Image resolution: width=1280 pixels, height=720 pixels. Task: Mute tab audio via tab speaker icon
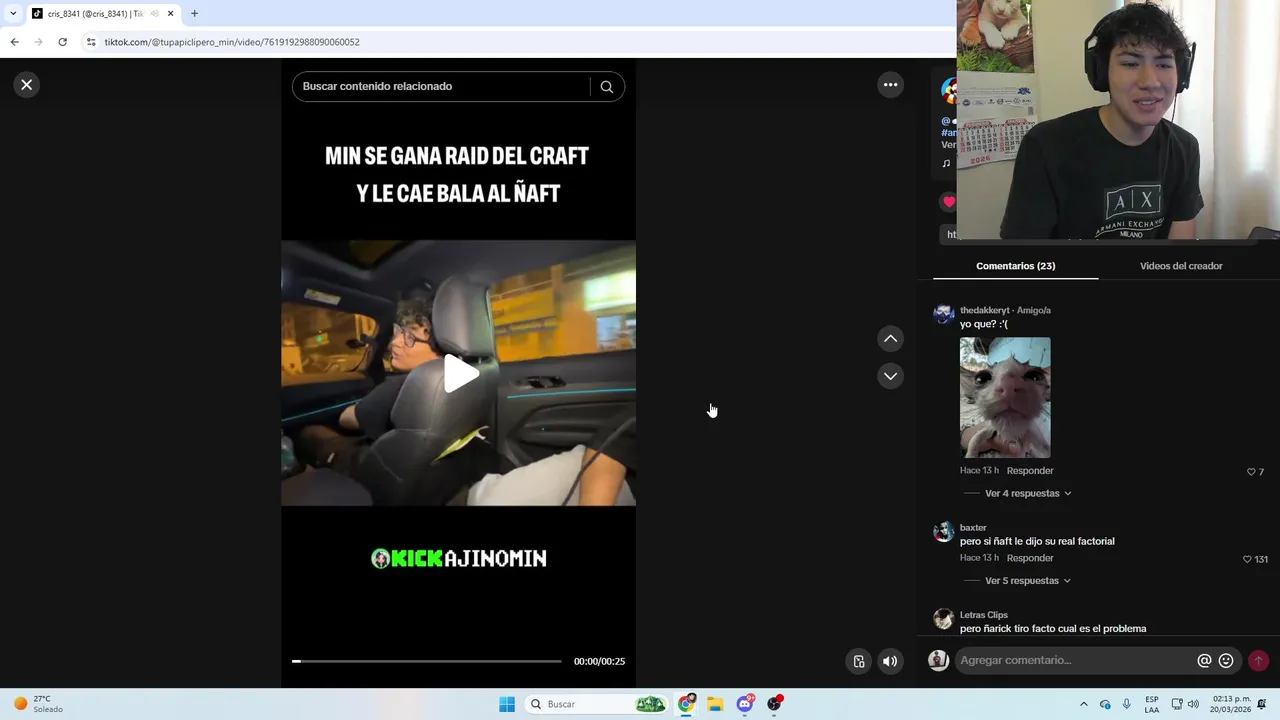click(x=154, y=14)
